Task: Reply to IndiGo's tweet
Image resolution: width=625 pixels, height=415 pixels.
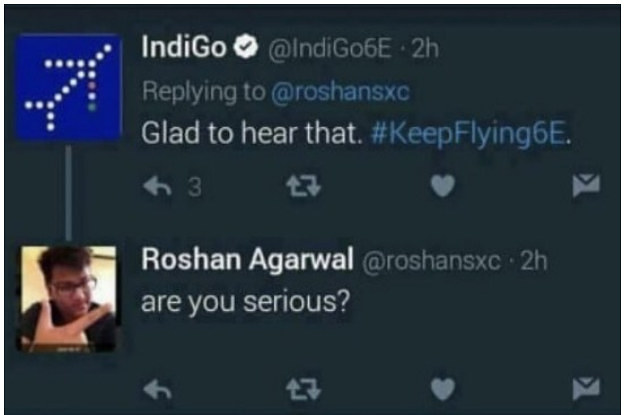Action: 157,186
